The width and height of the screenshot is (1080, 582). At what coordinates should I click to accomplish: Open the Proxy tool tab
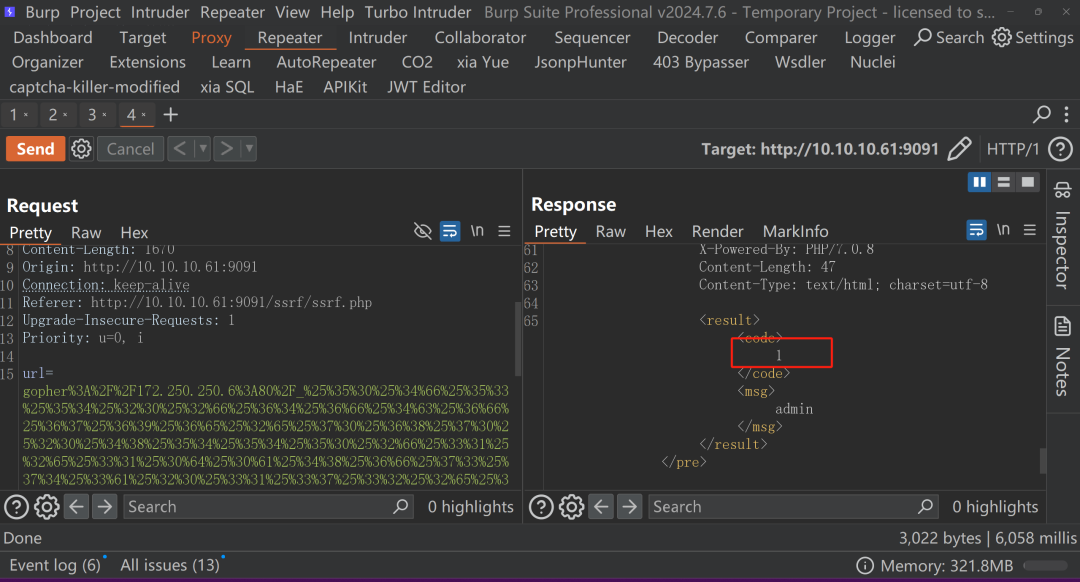click(x=211, y=38)
